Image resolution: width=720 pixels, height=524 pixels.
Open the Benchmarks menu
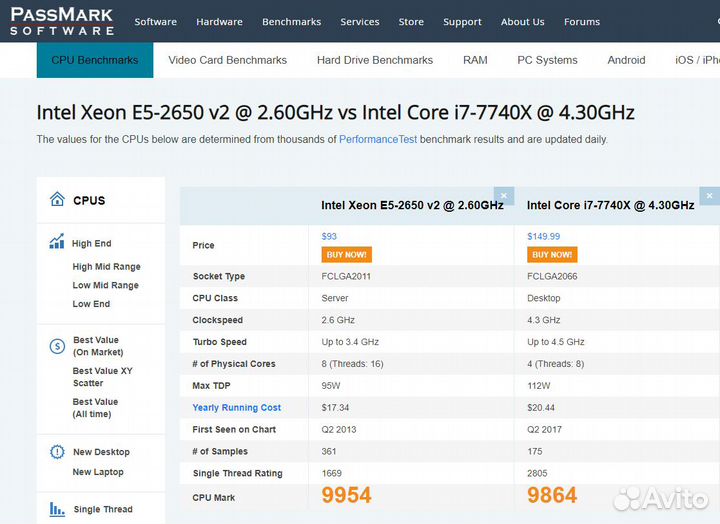292,22
